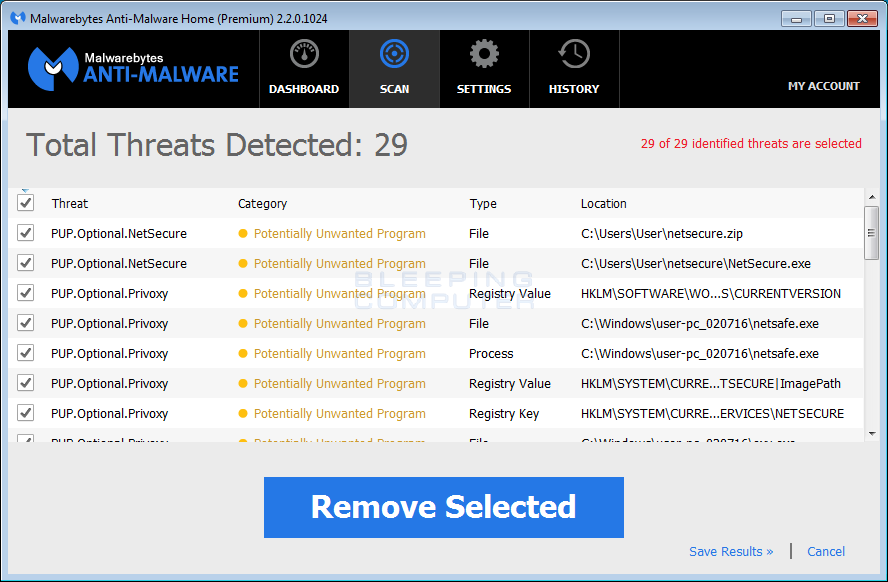Sort by the Category column header
This screenshot has height=582, width=888.
(262, 203)
